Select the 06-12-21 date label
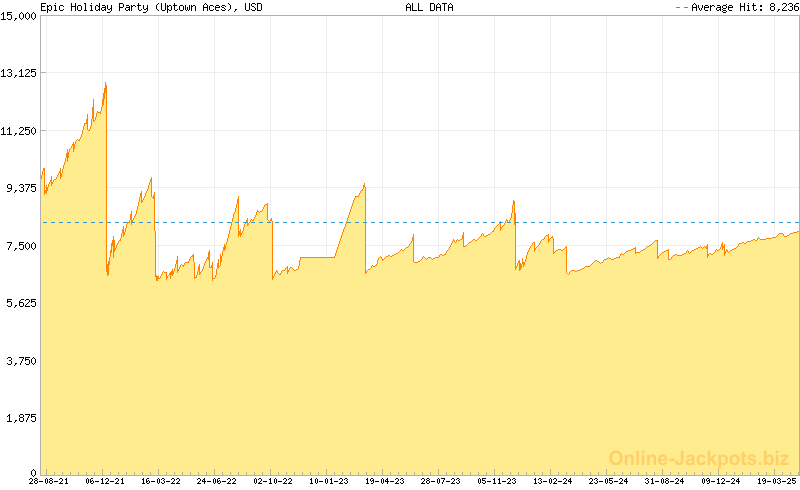800x490 pixels. [105, 481]
